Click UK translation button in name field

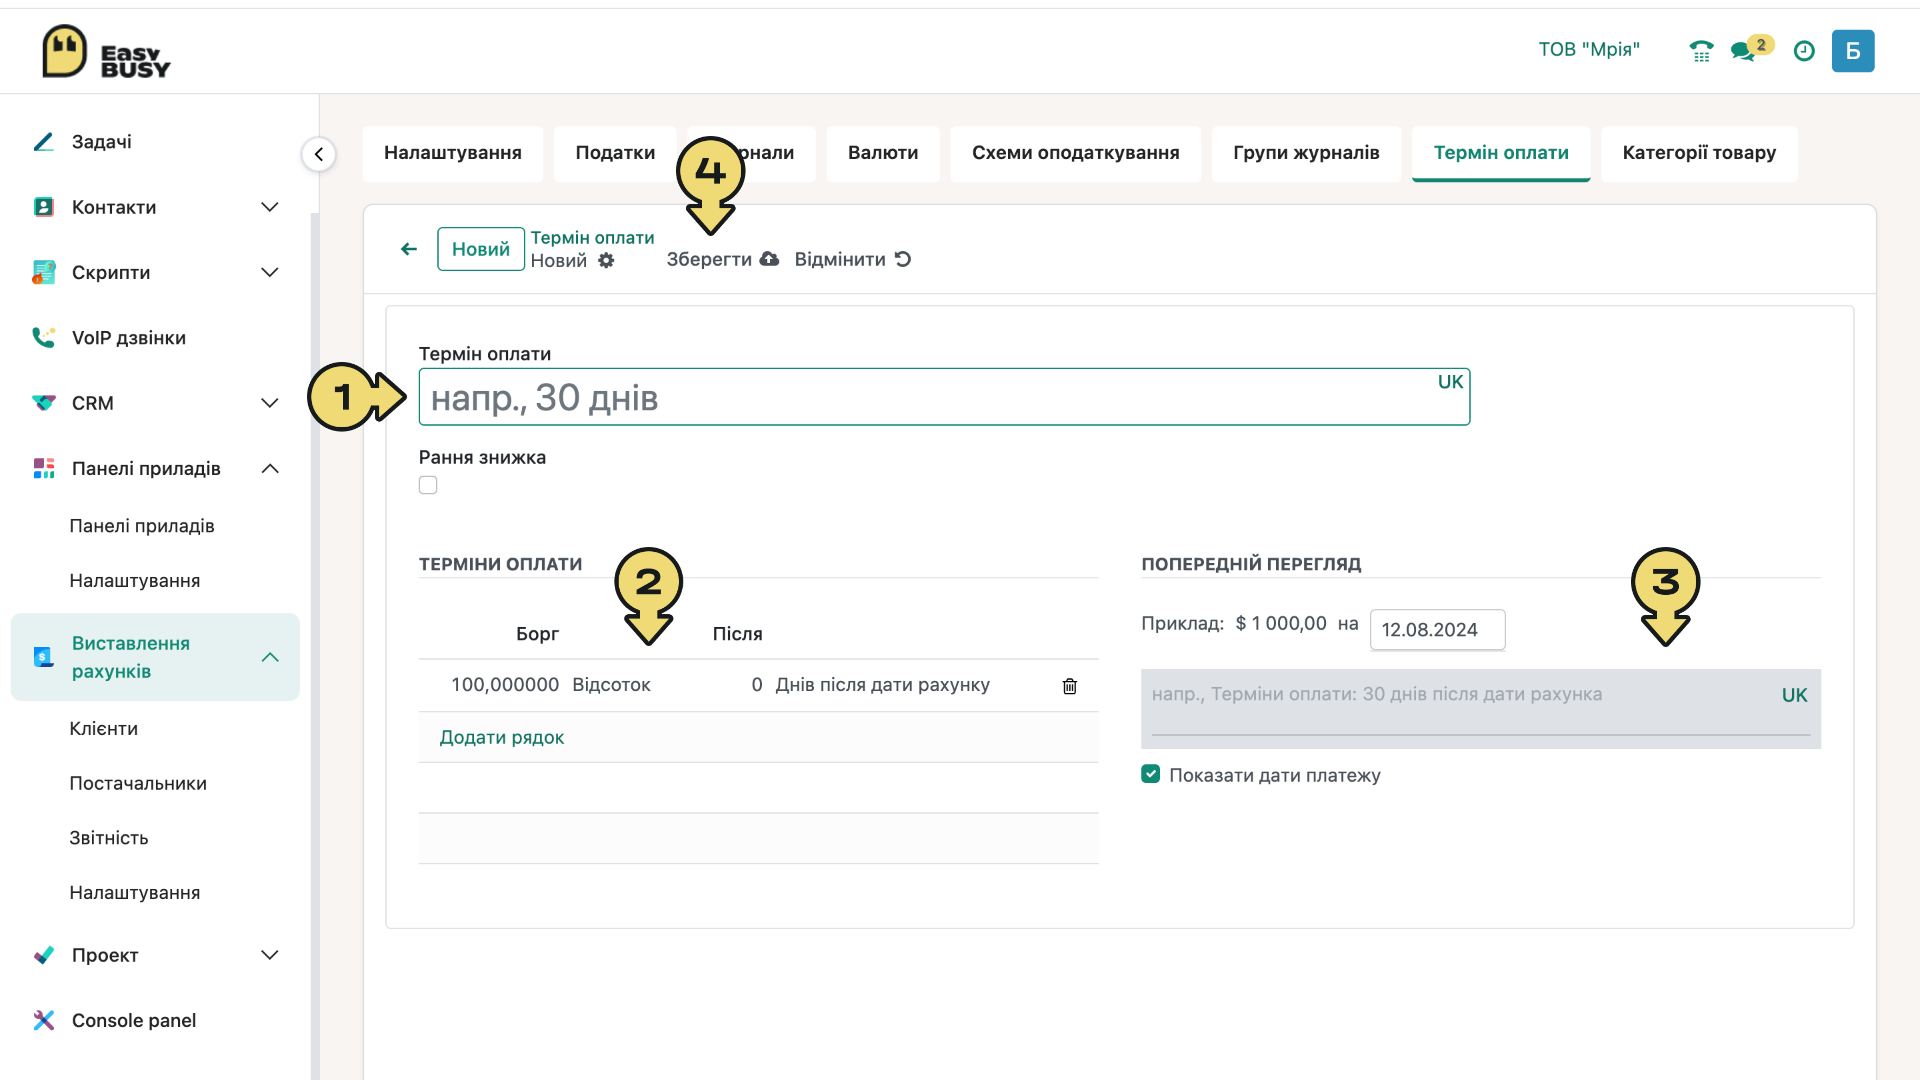click(1450, 382)
